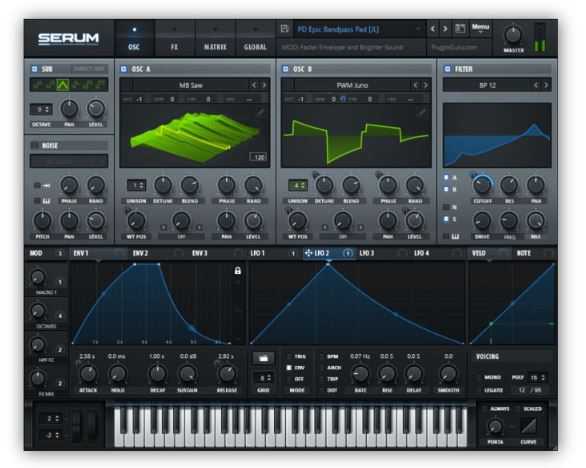This screenshot has height=468, width=586.
Task: Click the OSC B warp next arrow
Action: [361, 227]
